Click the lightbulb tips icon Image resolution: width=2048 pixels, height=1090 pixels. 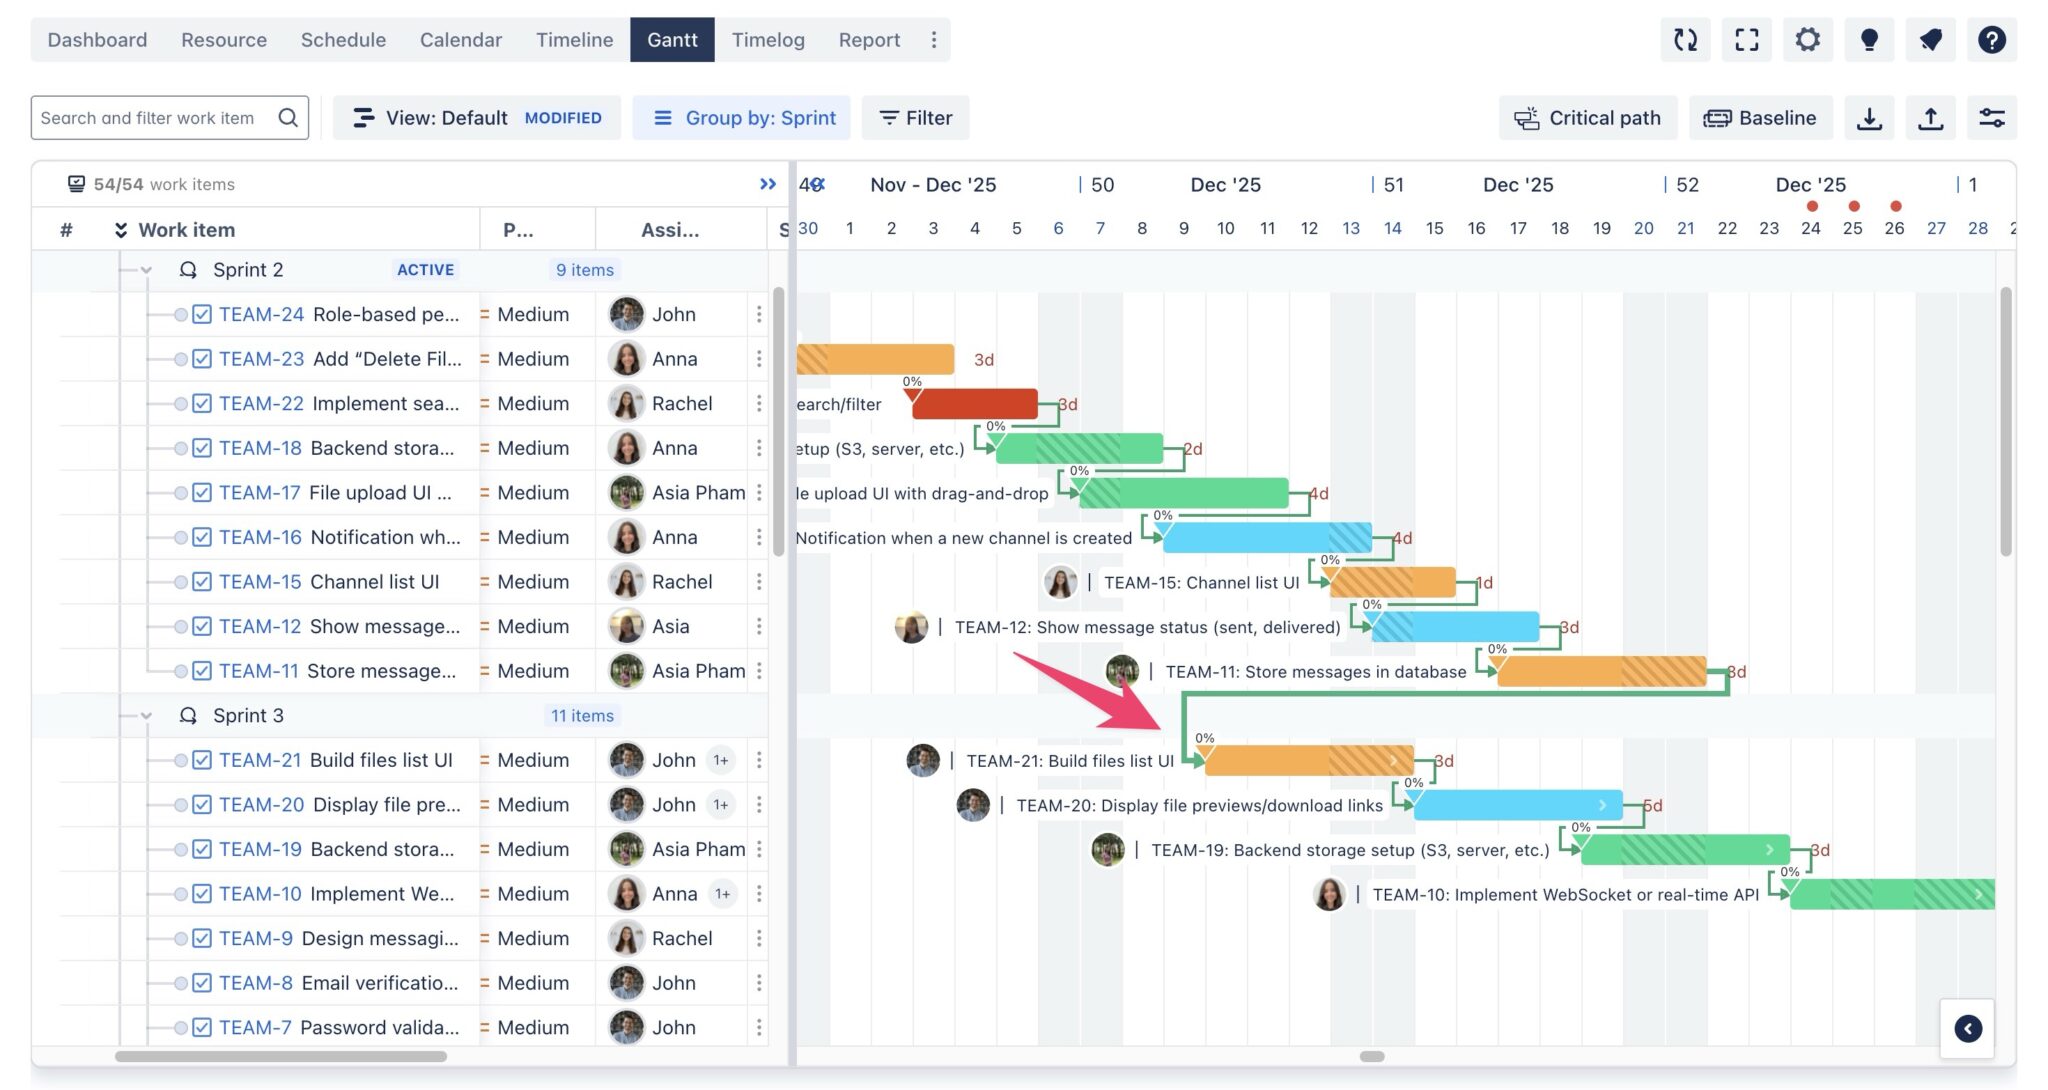point(1869,40)
